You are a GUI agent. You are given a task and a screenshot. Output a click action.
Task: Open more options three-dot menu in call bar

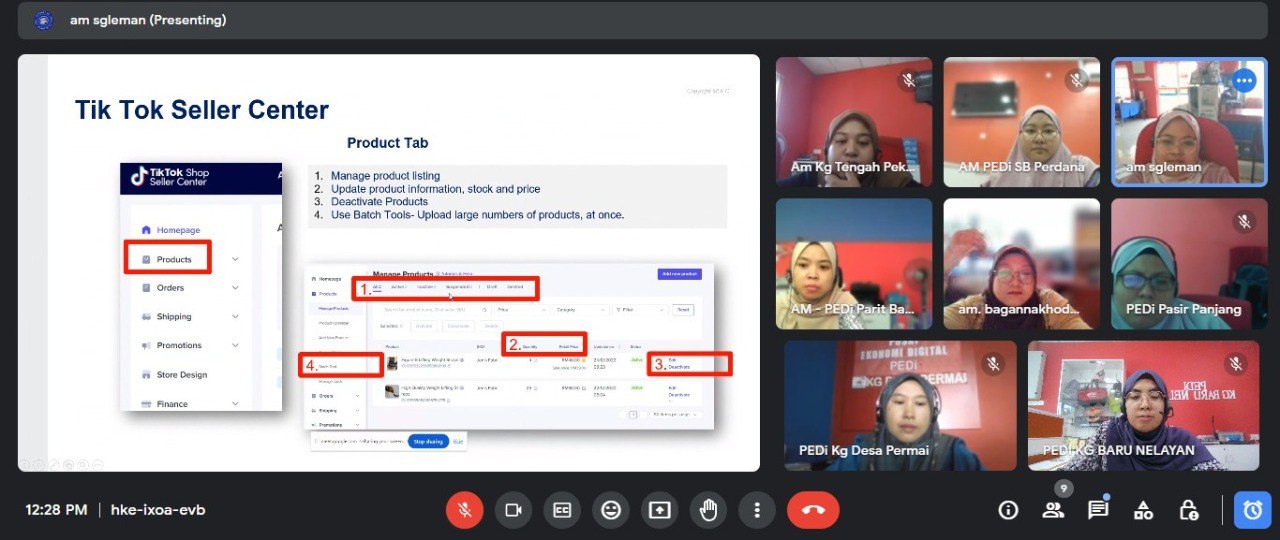click(757, 510)
